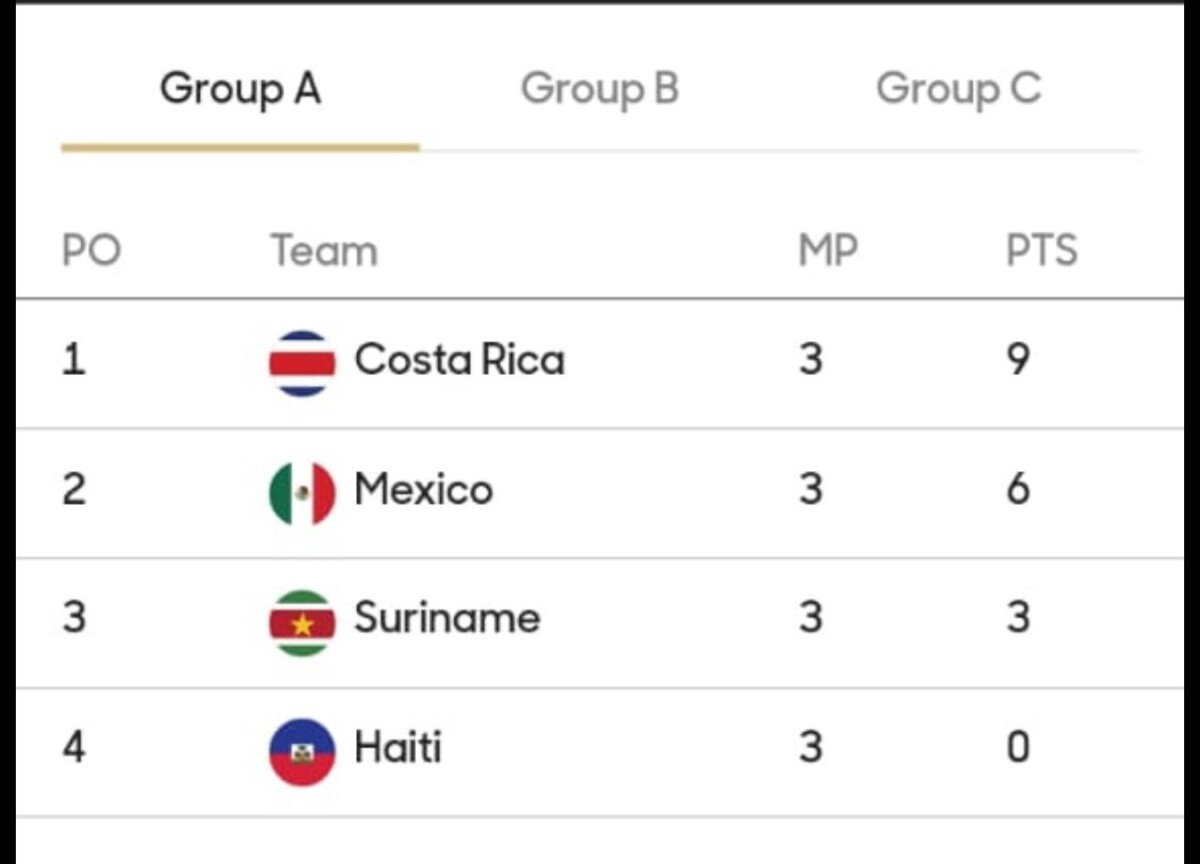Click position number 3 for Suriname

(x=74, y=618)
